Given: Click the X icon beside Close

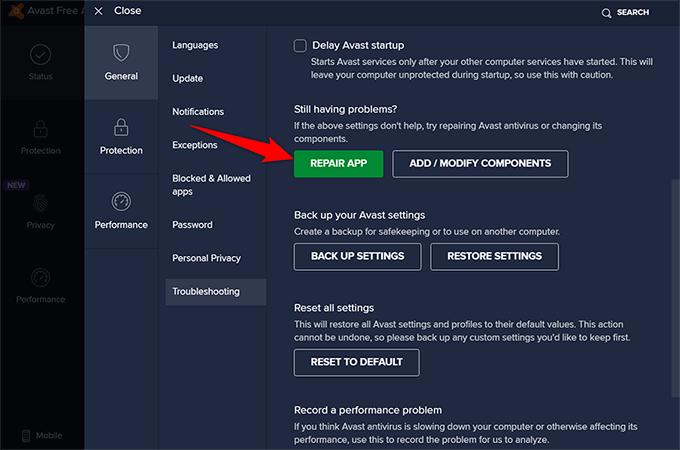Looking at the screenshot, I should coord(98,11).
